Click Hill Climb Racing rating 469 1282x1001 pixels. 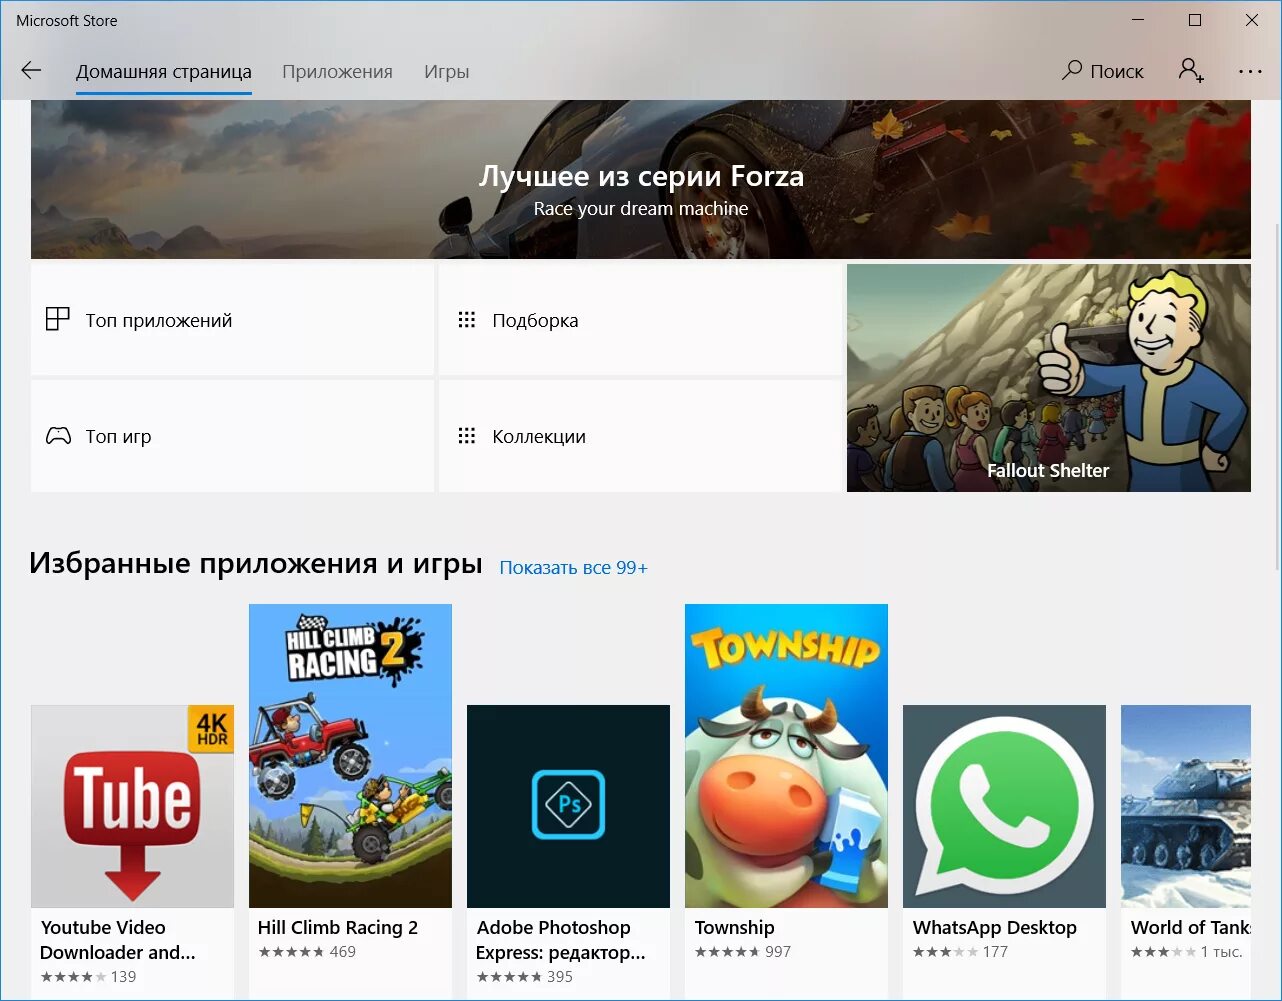307,952
